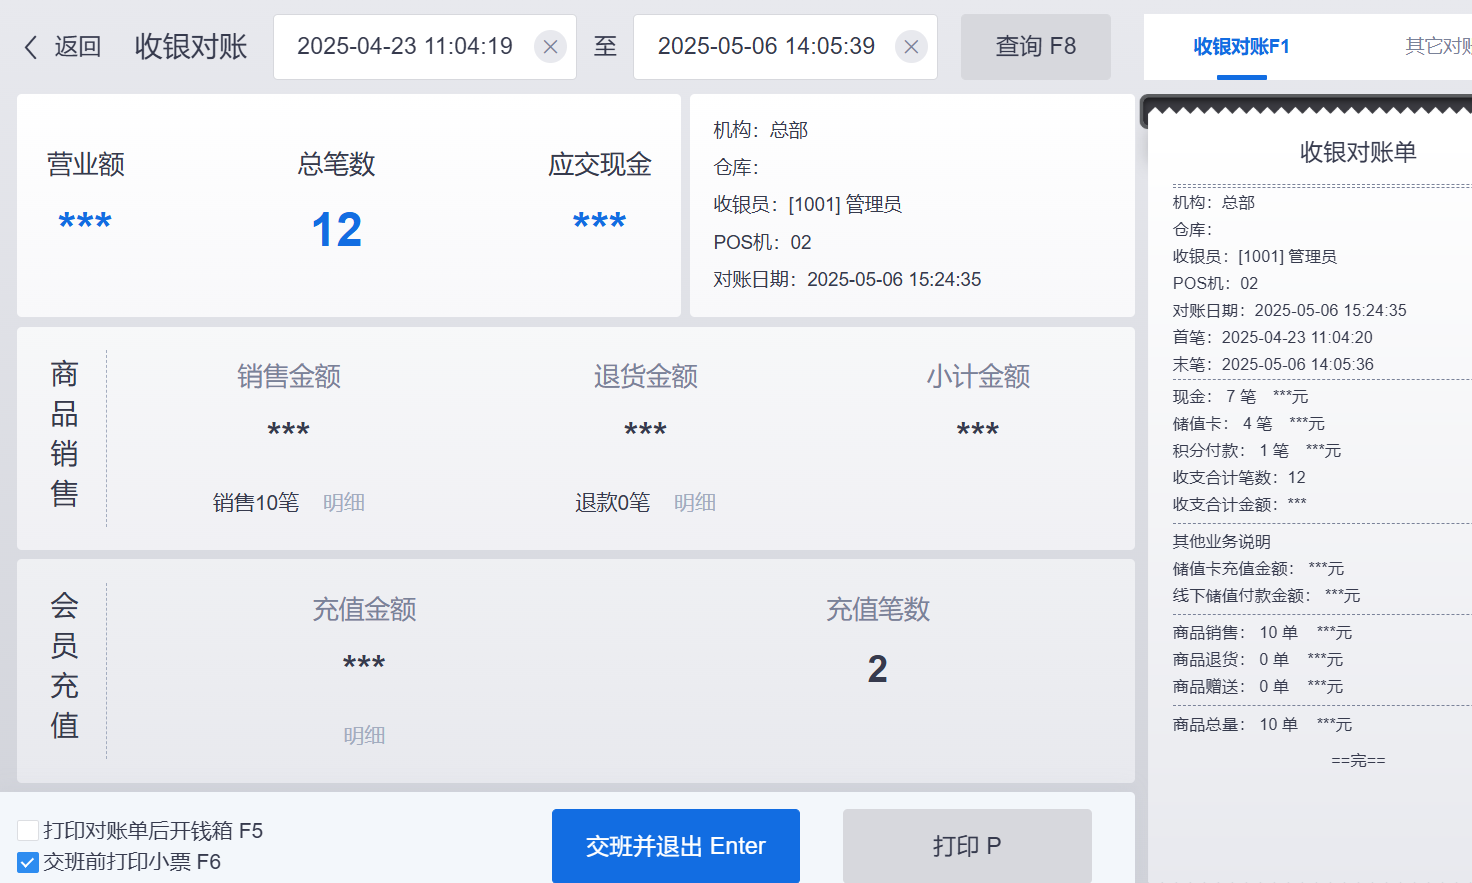Click the 返回 back label
This screenshot has width=1472, height=883.
pos(78,47)
